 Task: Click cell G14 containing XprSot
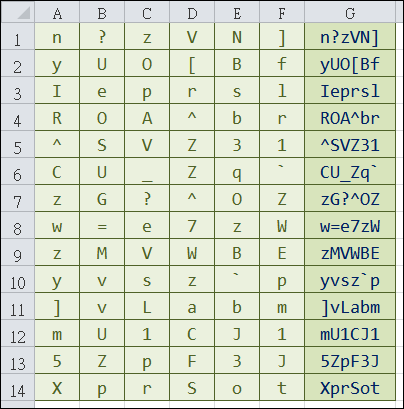(350, 388)
